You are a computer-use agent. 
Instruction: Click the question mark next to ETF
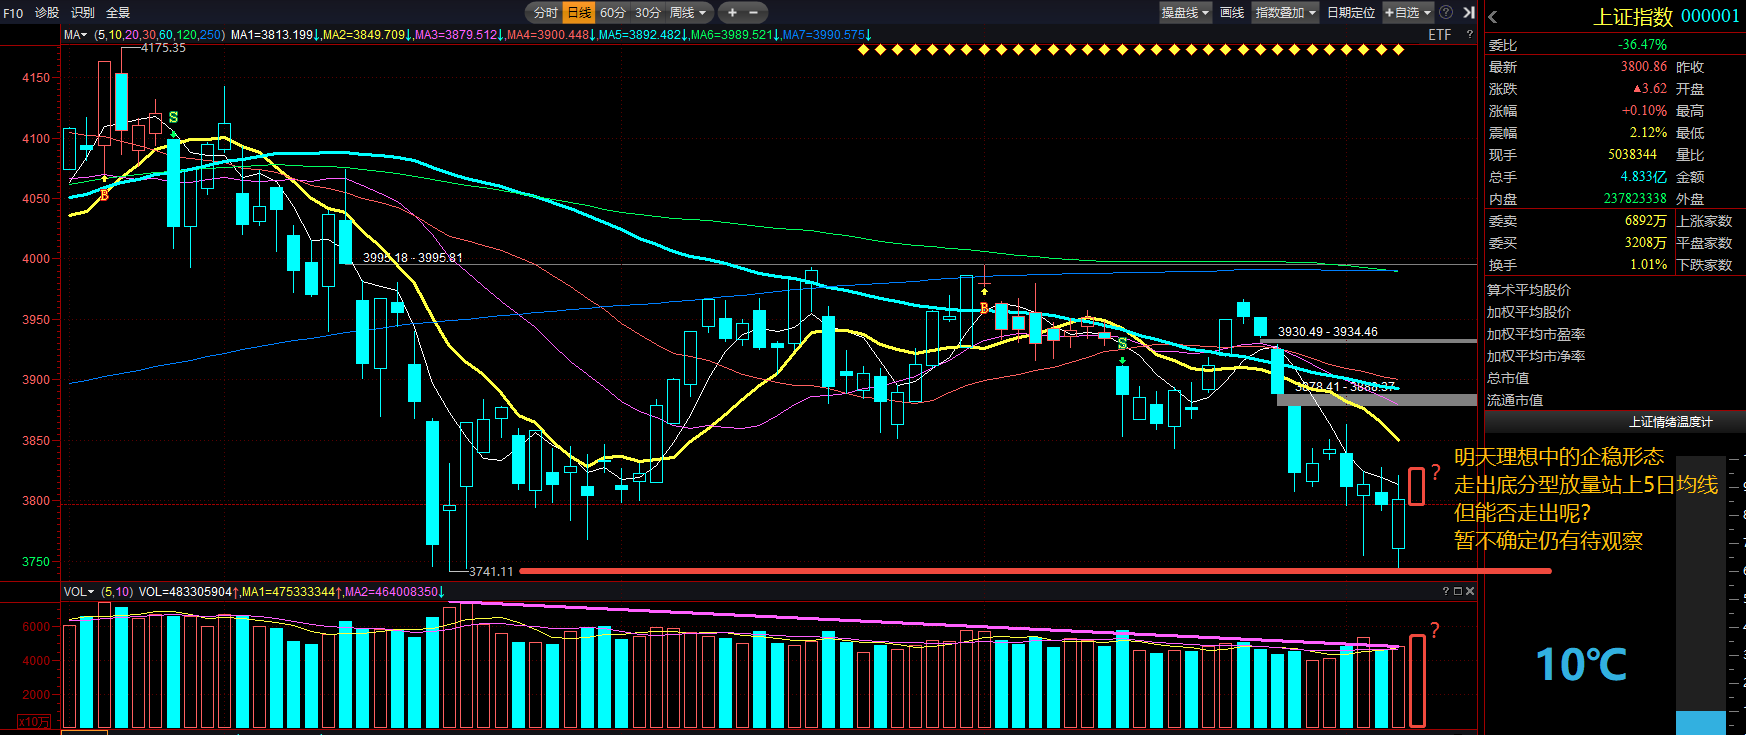[1469, 34]
